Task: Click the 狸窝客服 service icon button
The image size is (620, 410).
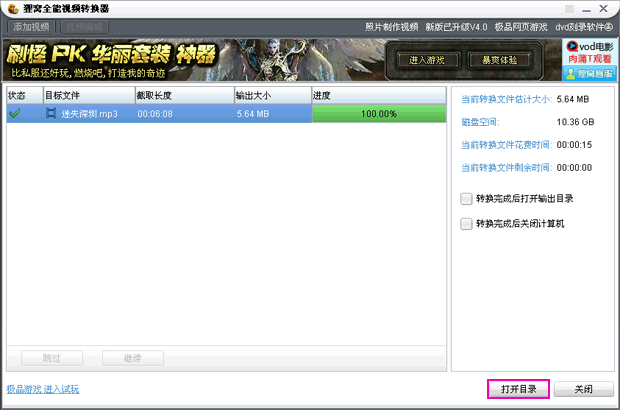Action: point(589,74)
